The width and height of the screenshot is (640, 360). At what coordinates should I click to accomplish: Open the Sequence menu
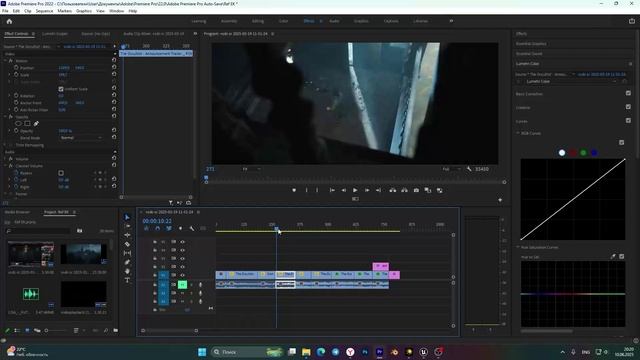(x=44, y=11)
